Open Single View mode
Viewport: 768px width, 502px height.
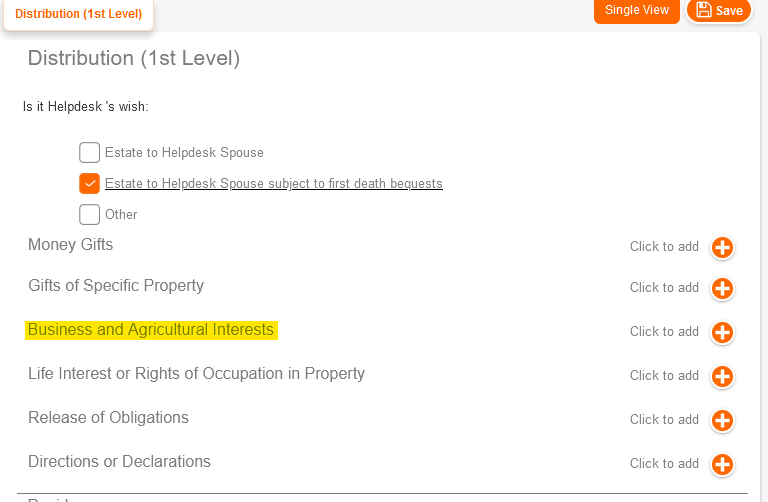click(637, 10)
